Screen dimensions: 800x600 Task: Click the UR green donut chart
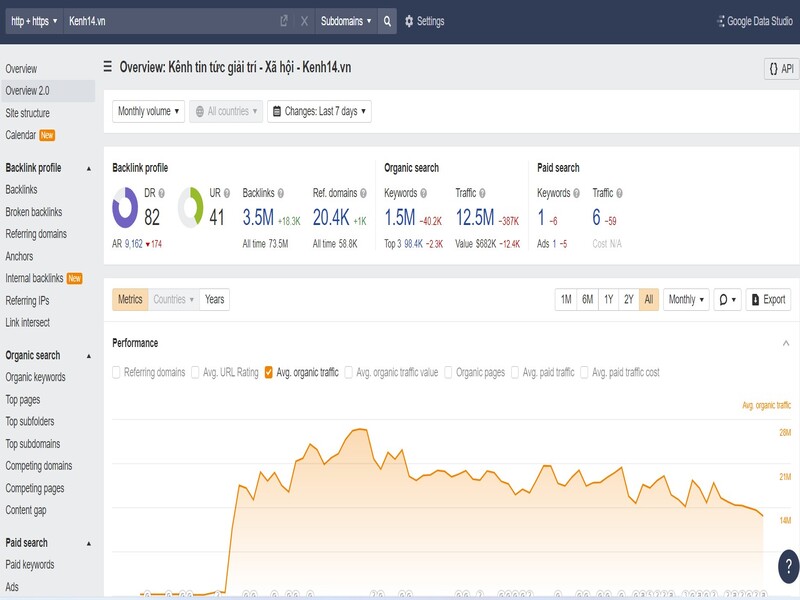point(191,207)
